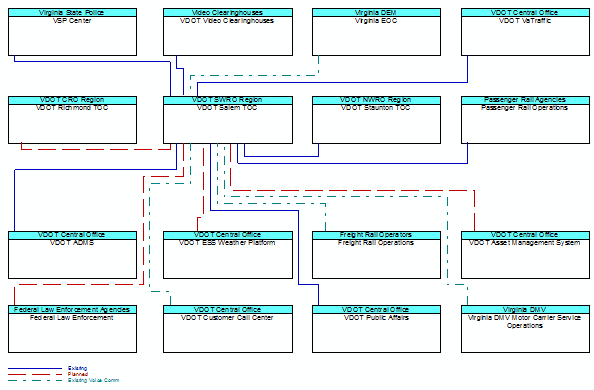
Task: Click 'Virginia DMV Motor Carrier Service Operations' label
Action: point(525,322)
